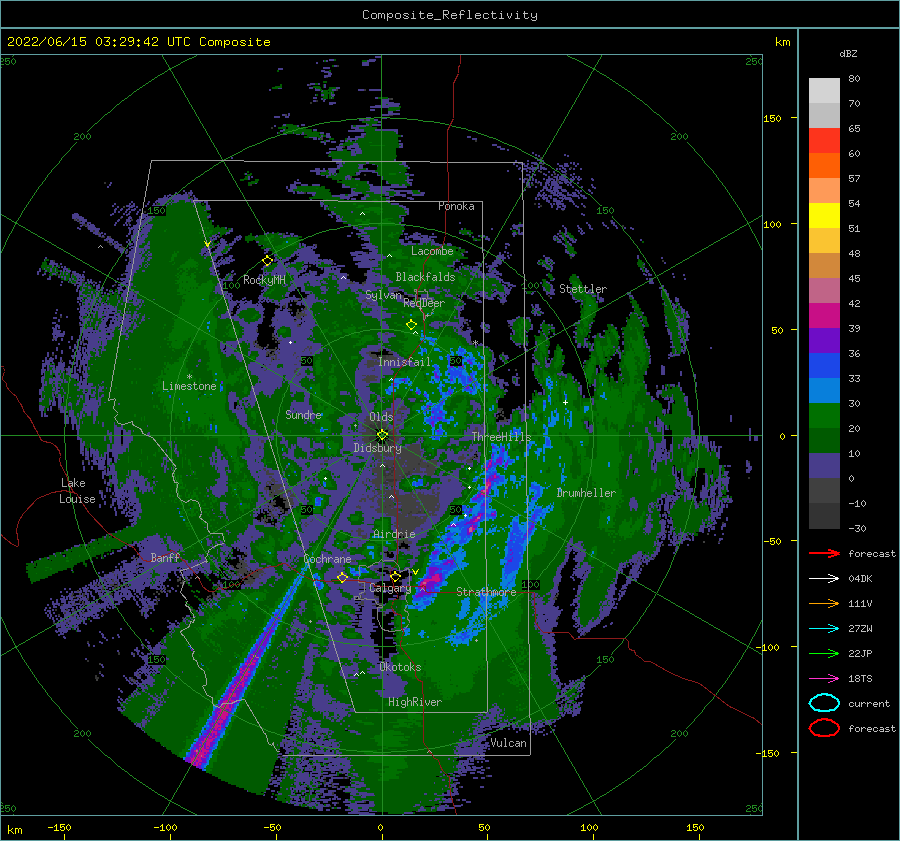
Task: Click the 18TS legend label
Action: [860, 679]
